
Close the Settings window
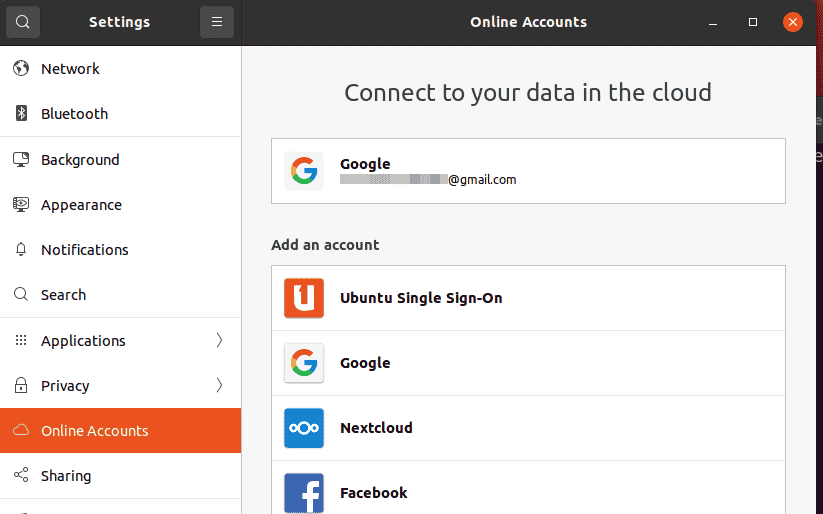click(x=793, y=22)
